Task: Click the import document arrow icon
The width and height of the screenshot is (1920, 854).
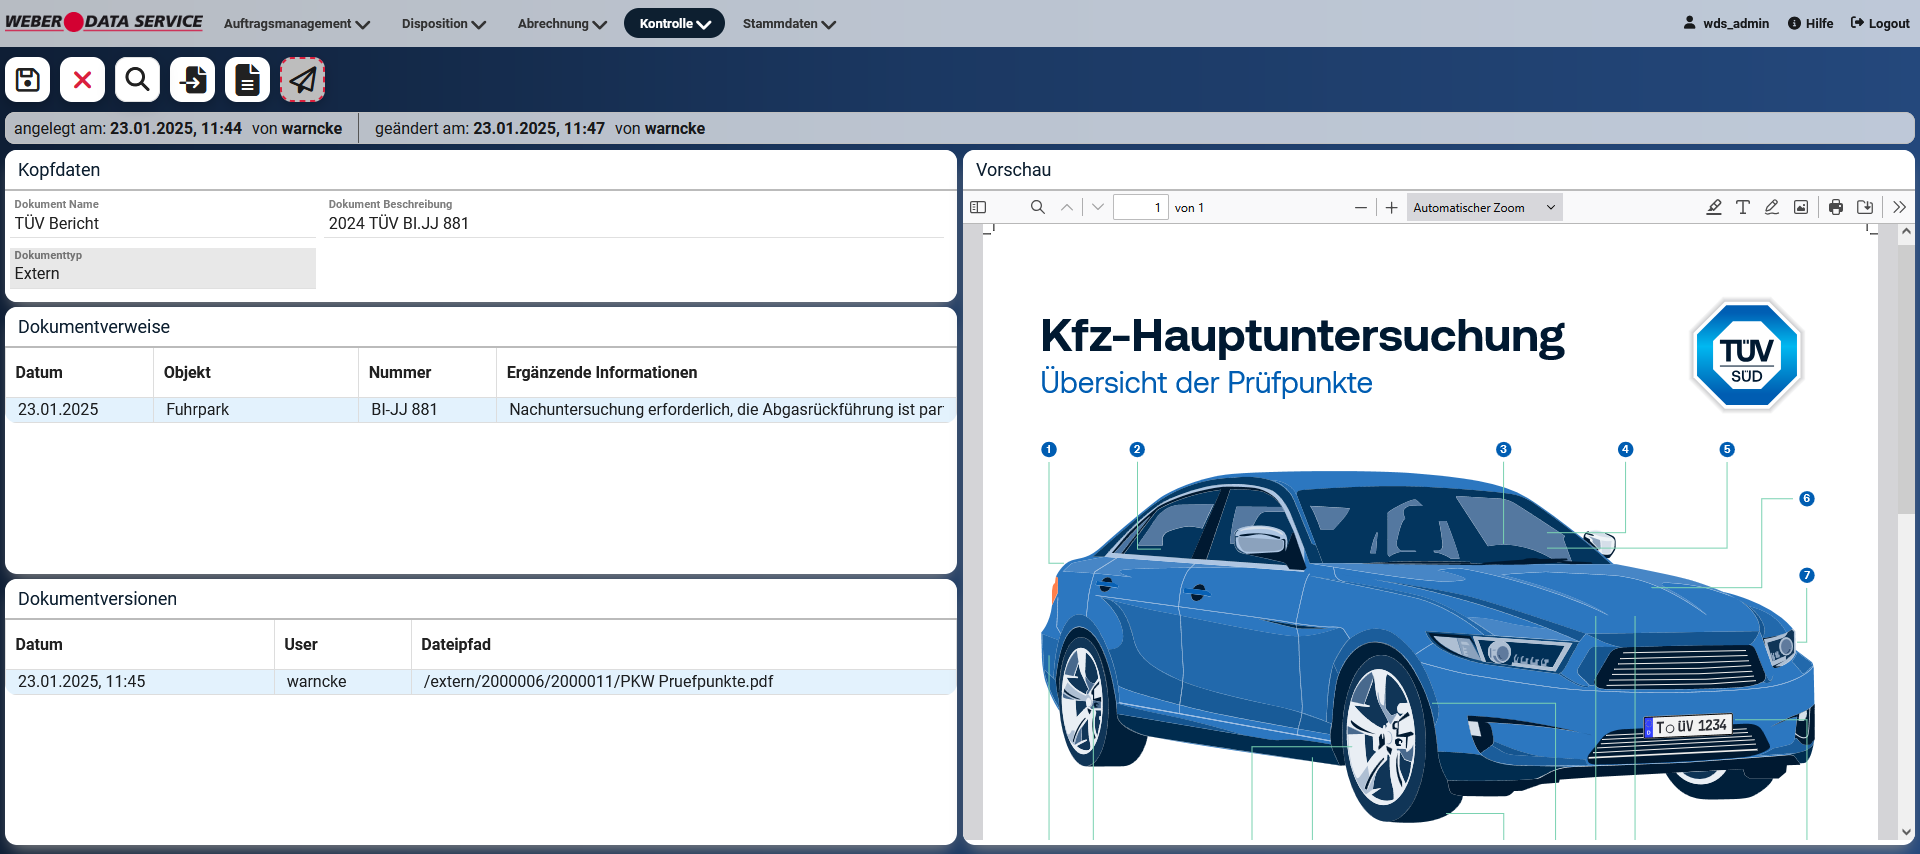Action: tap(193, 80)
